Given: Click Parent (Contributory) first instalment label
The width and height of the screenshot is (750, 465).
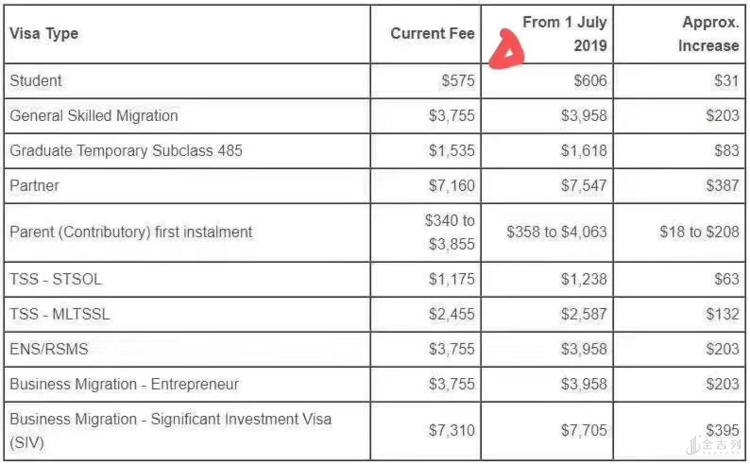Looking at the screenshot, I should pos(131,232).
